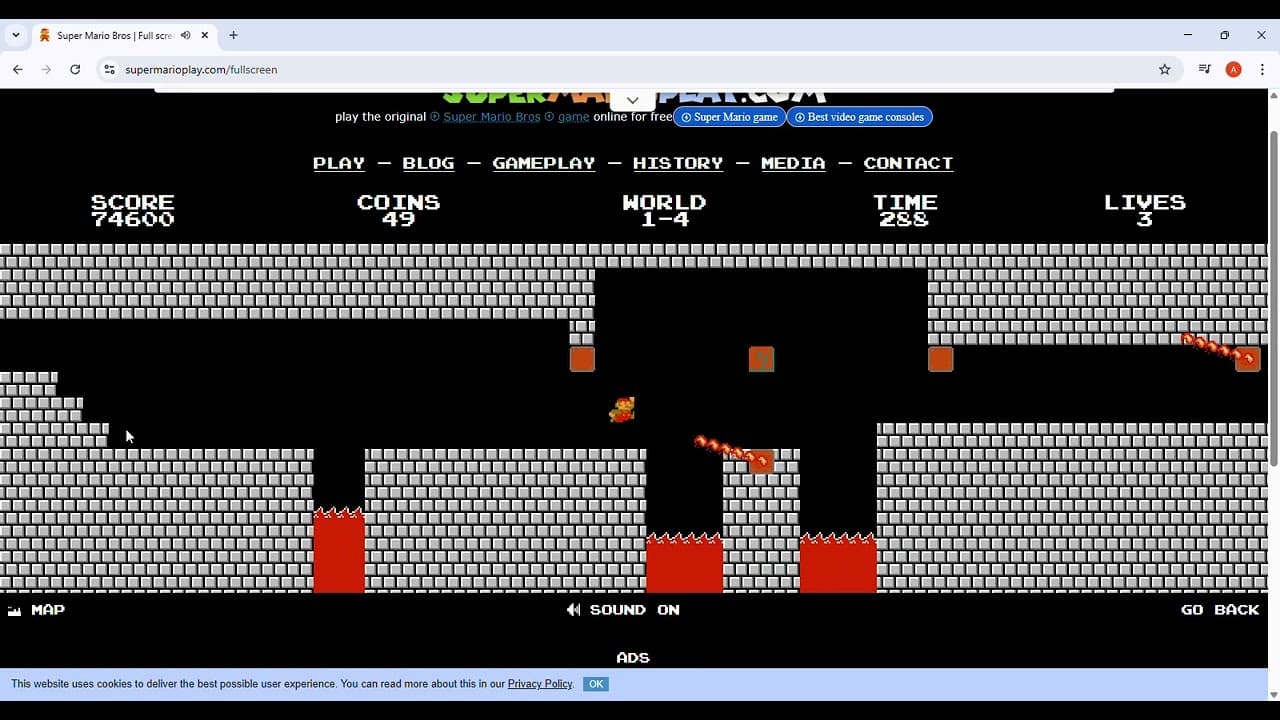Click the Mario favicon on the browser tab

[x=44, y=35]
